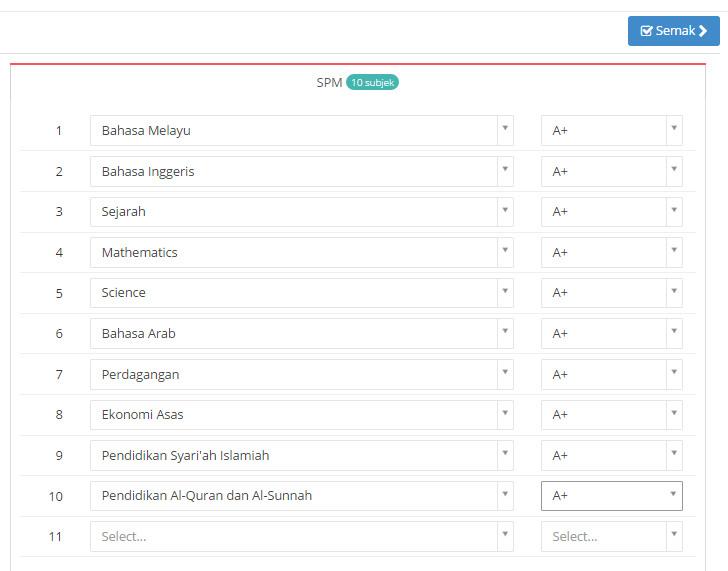728x571 pixels.
Task: Open the Bahasa Inggeris subject dropdown
Action: pos(302,171)
